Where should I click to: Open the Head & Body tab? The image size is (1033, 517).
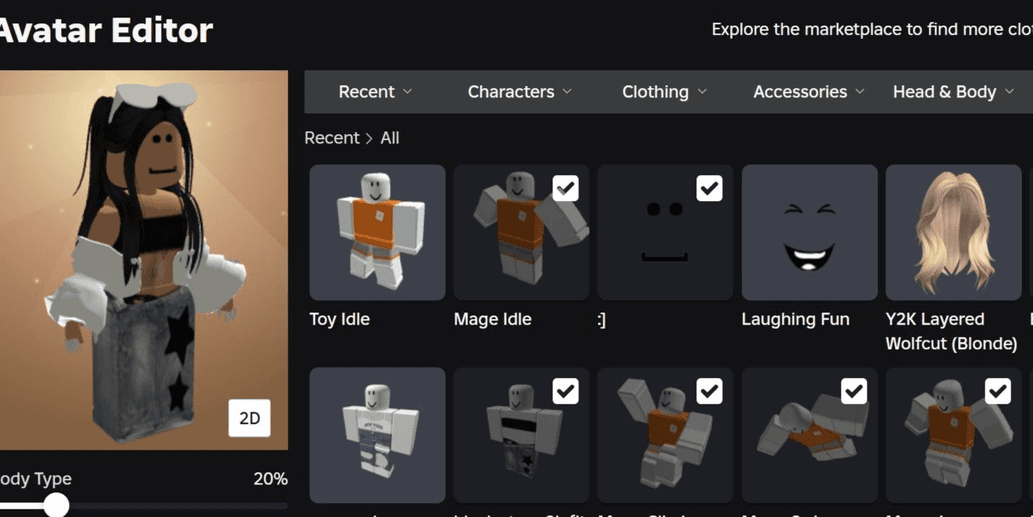tap(953, 92)
